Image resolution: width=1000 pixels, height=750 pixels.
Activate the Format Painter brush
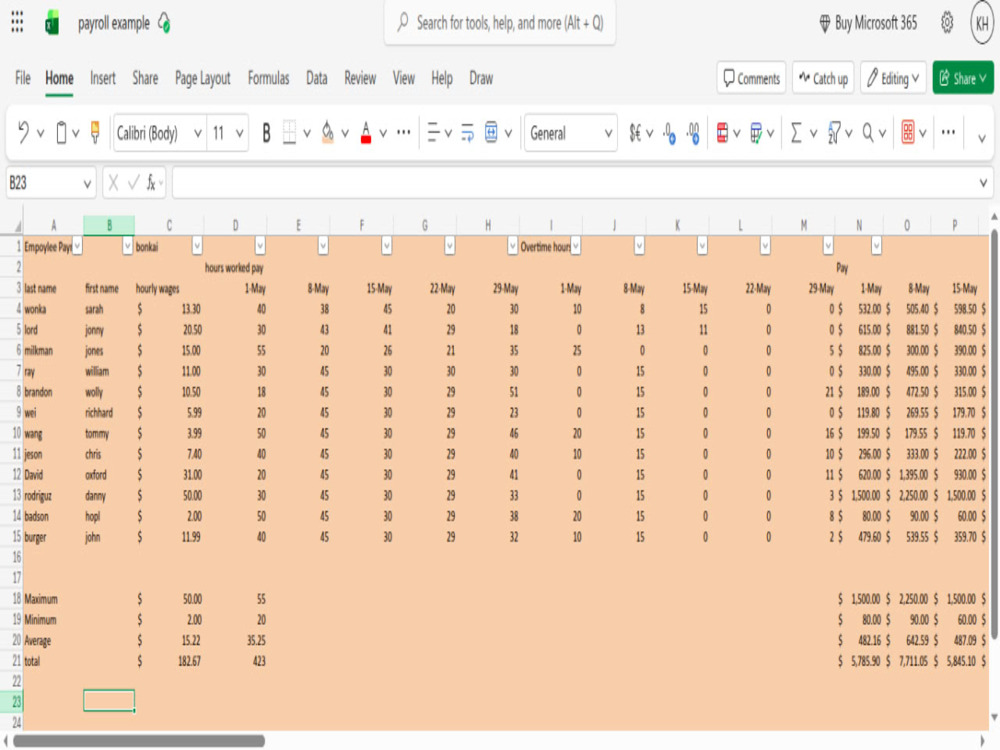pyautogui.click(x=95, y=133)
